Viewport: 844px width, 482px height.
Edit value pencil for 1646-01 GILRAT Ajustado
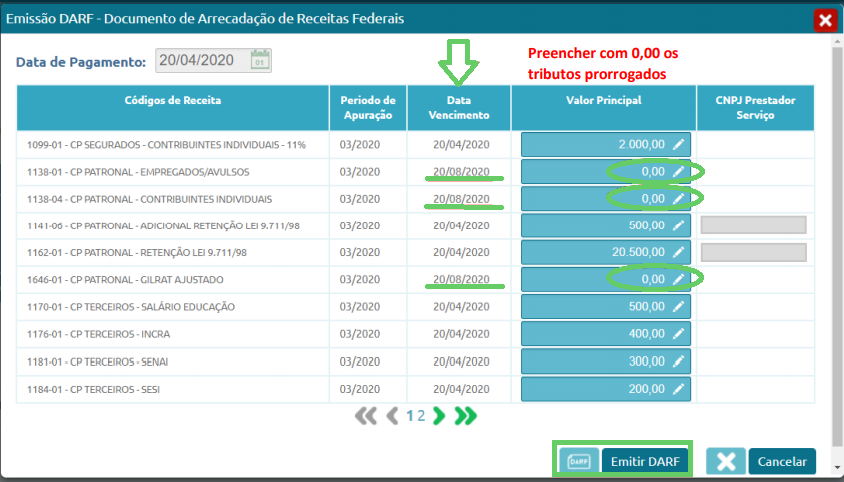point(679,280)
